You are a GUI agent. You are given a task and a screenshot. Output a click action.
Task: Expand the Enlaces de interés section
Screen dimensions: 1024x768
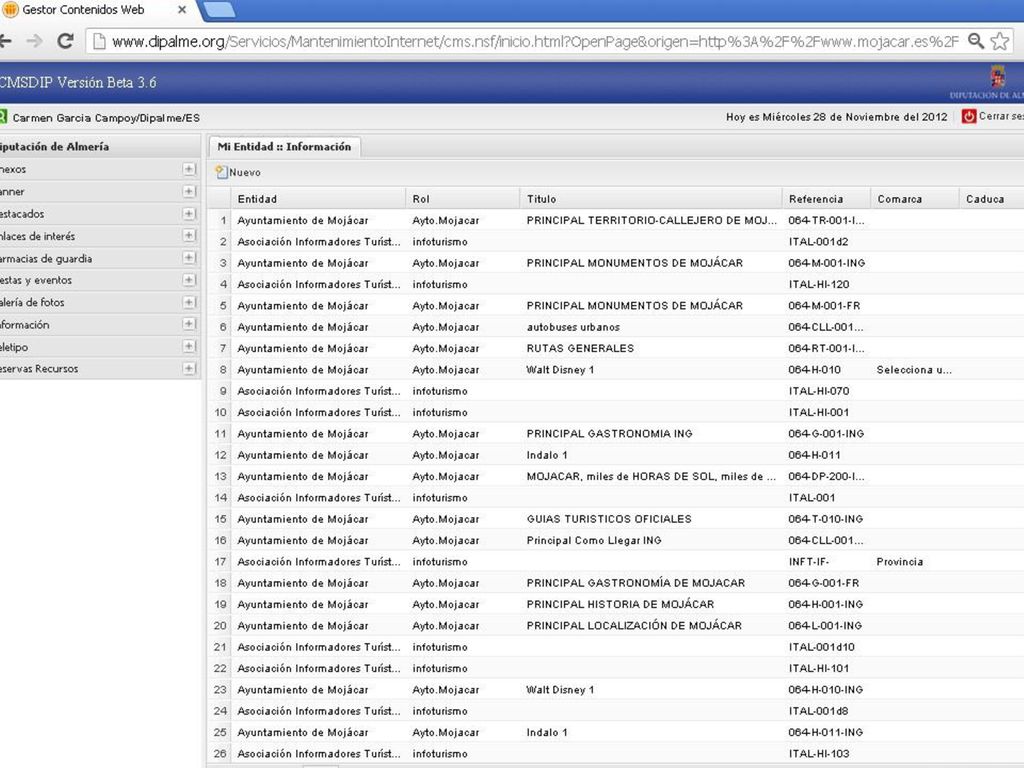(x=189, y=236)
